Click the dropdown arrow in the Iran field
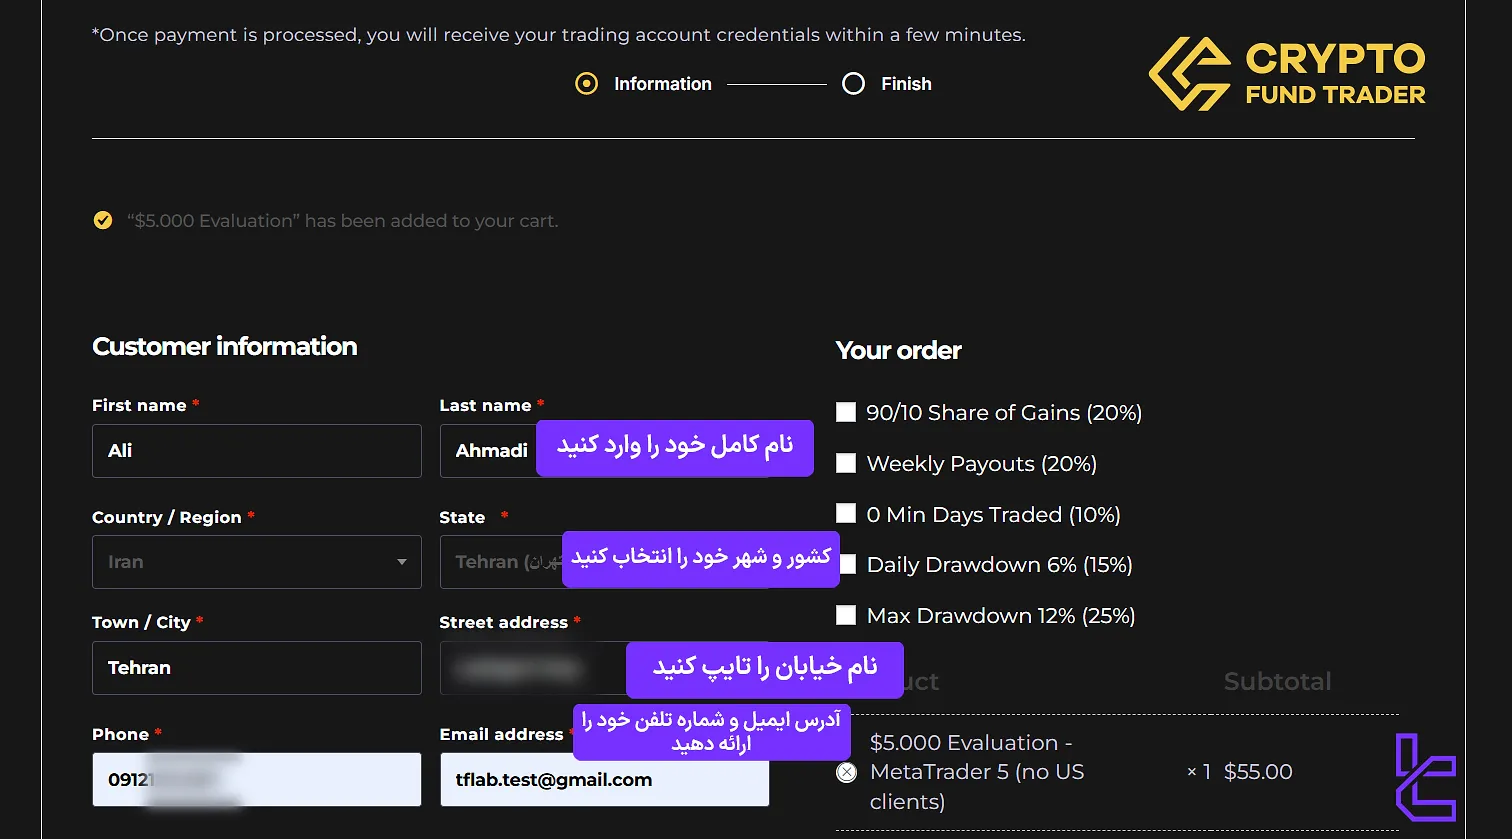This screenshot has width=1512, height=839. click(402, 561)
